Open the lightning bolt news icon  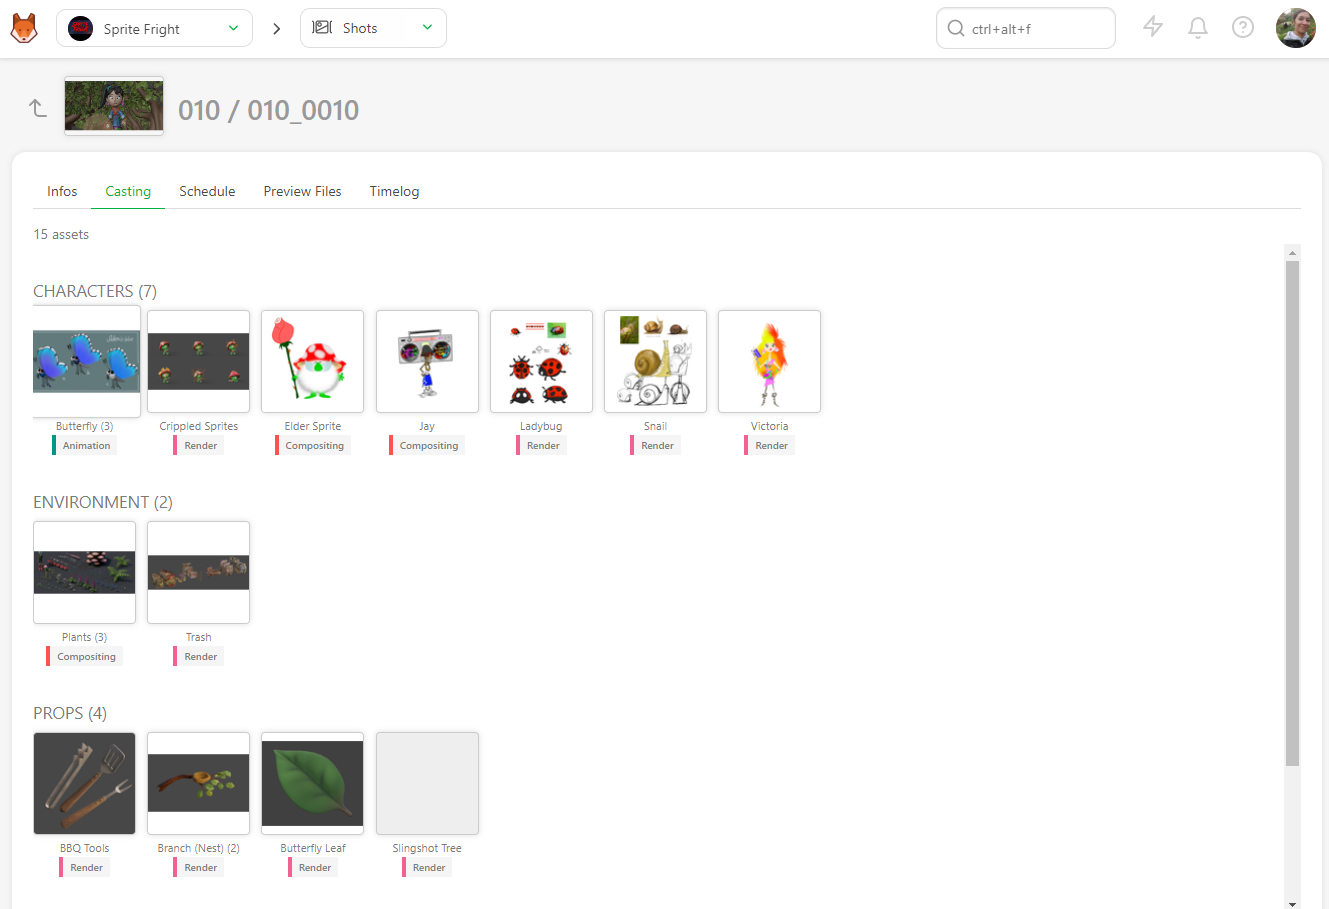point(1153,27)
